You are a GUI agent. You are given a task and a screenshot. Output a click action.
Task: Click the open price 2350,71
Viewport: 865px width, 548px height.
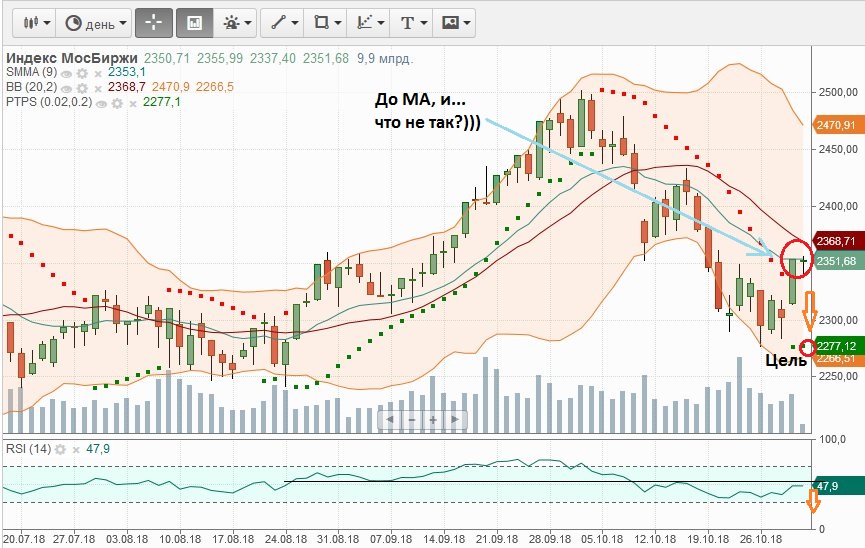(167, 58)
